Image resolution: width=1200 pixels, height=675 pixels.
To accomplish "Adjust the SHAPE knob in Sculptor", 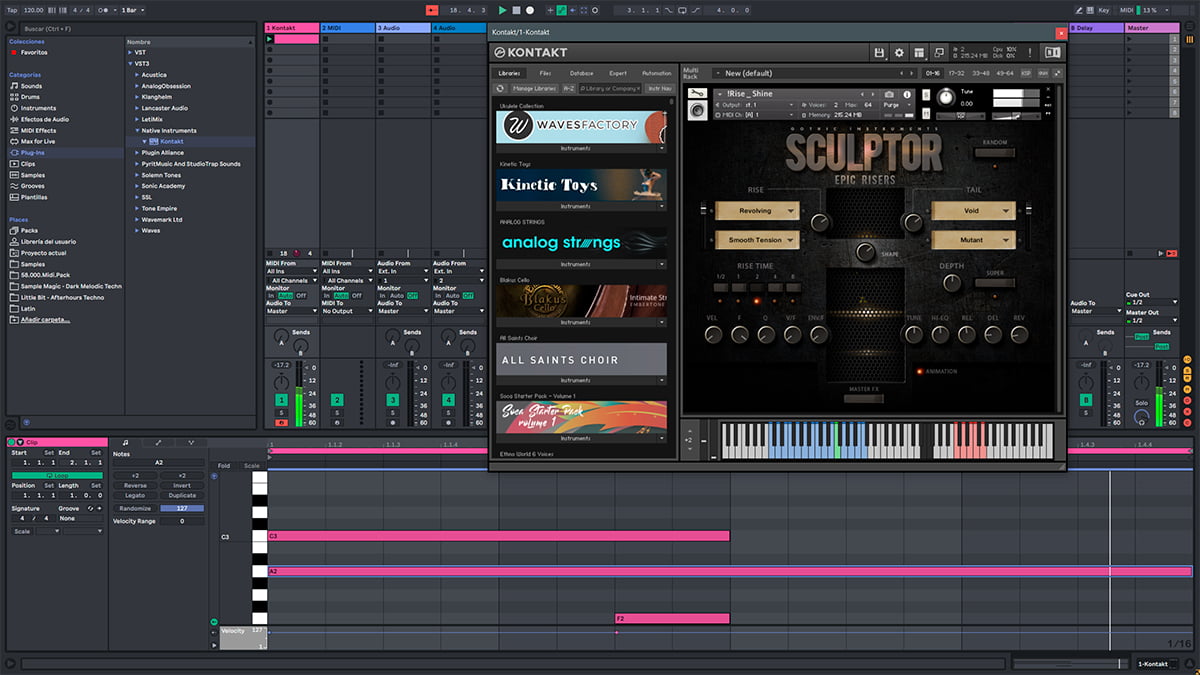I will (864, 251).
